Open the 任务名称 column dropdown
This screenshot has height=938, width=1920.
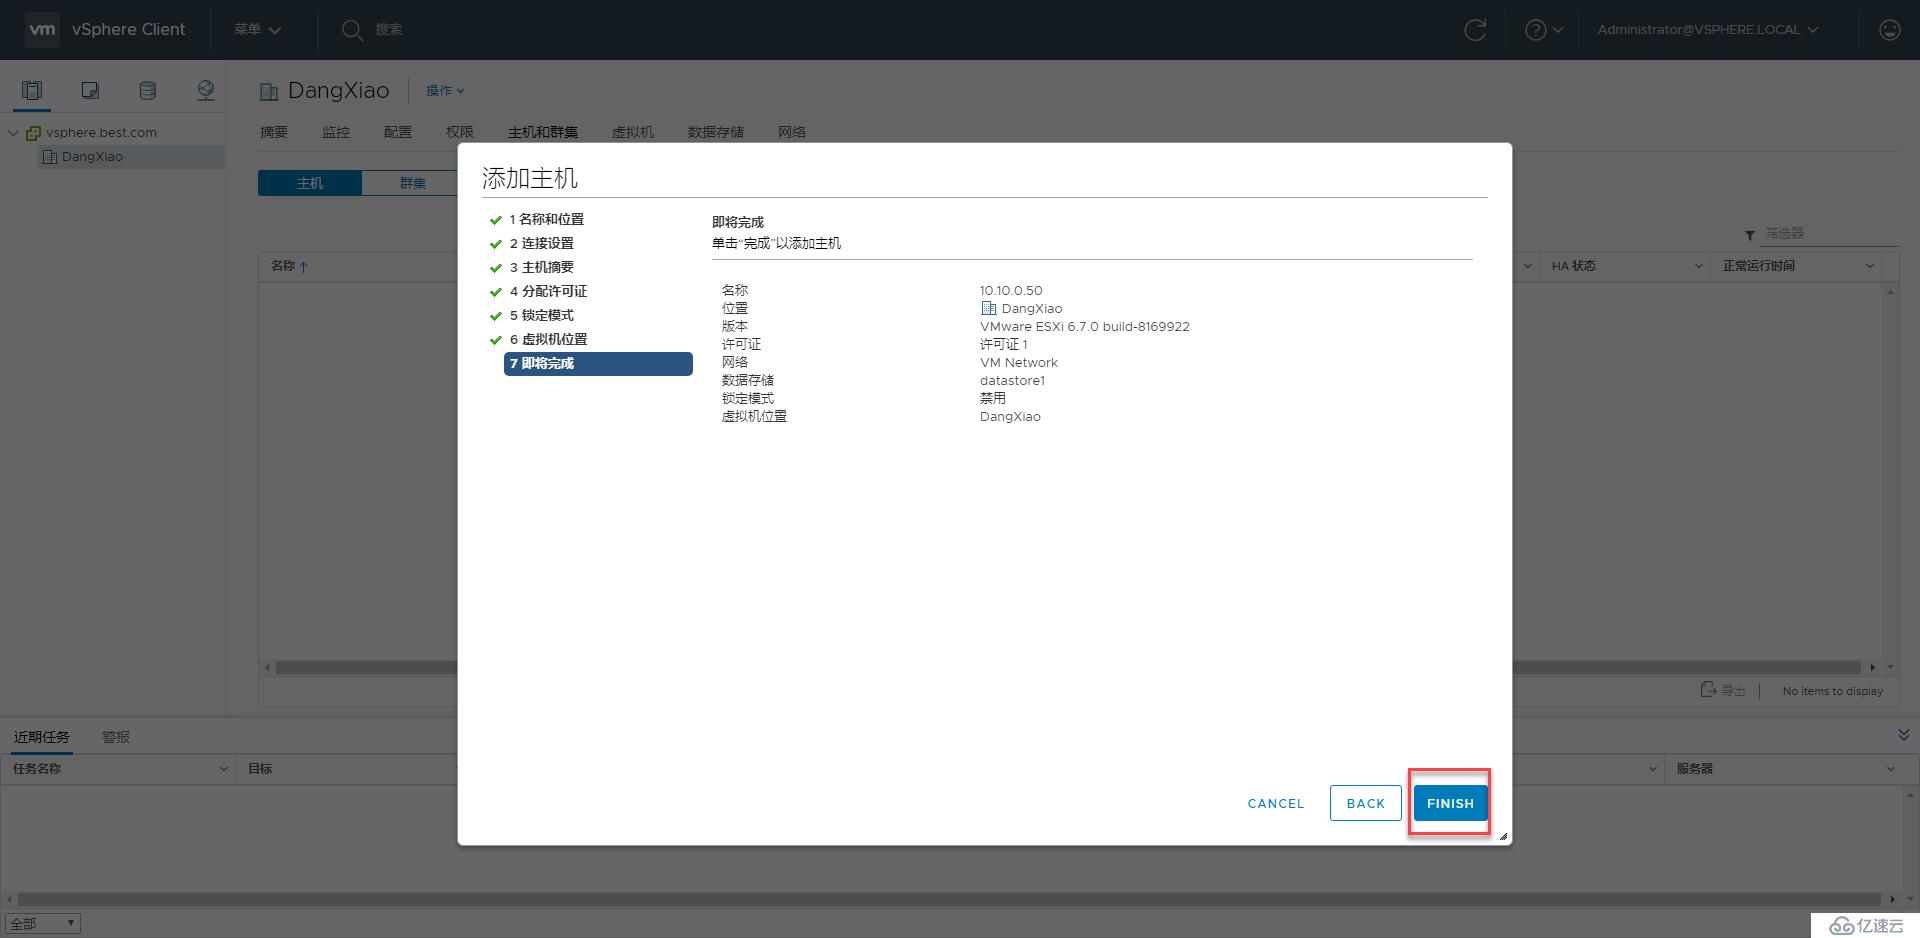click(x=224, y=769)
